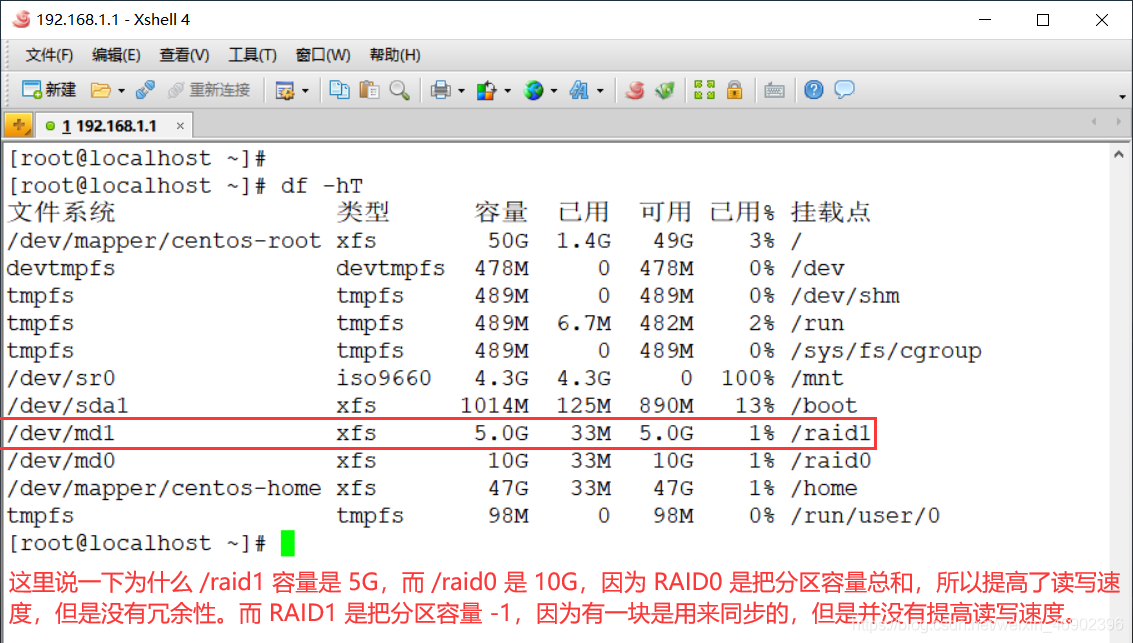Click the /dev/md0 device text
1133x643 pixels.
pyautogui.click(x=61, y=460)
